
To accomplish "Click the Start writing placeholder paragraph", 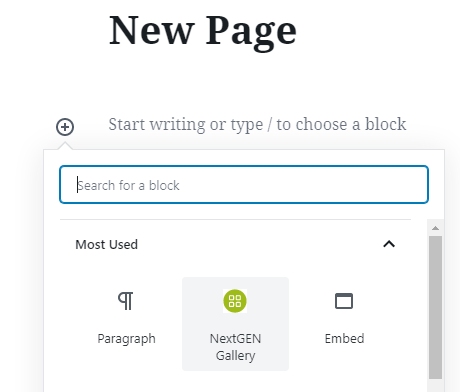I will pos(257,125).
